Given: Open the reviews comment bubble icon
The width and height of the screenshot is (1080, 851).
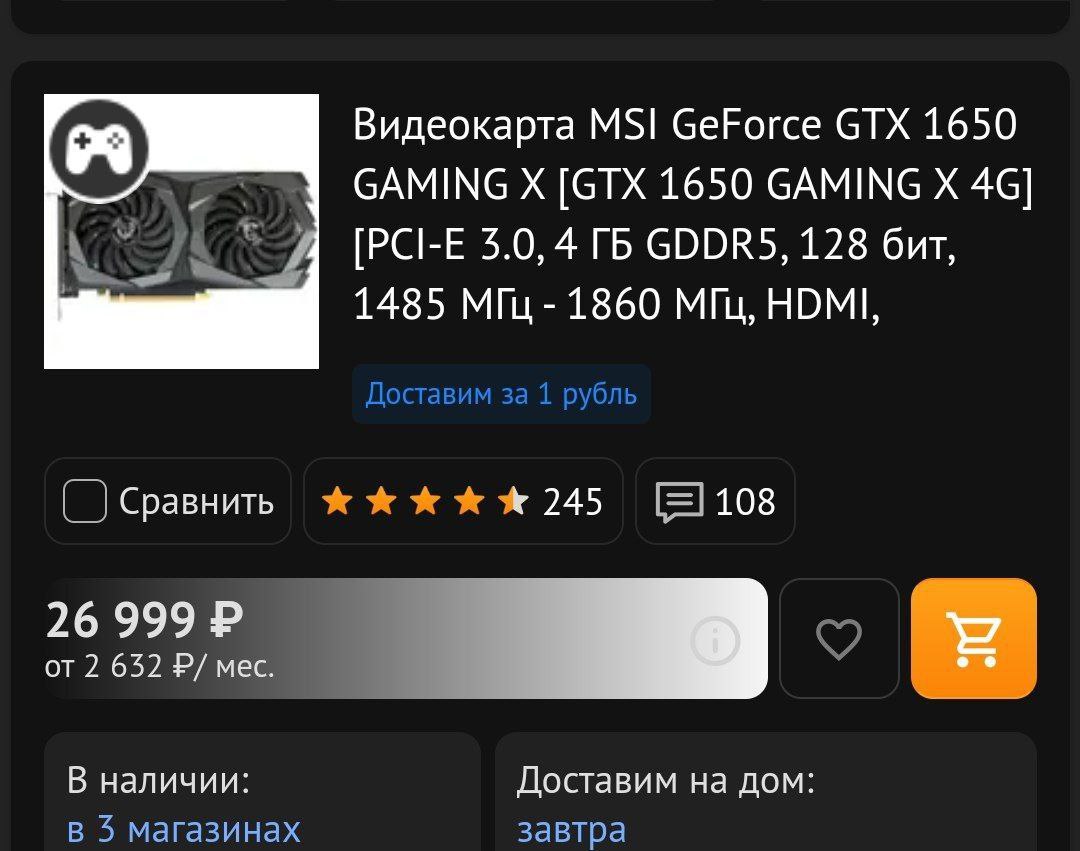Looking at the screenshot, I should pyautogui.click(x=679, y=501).
